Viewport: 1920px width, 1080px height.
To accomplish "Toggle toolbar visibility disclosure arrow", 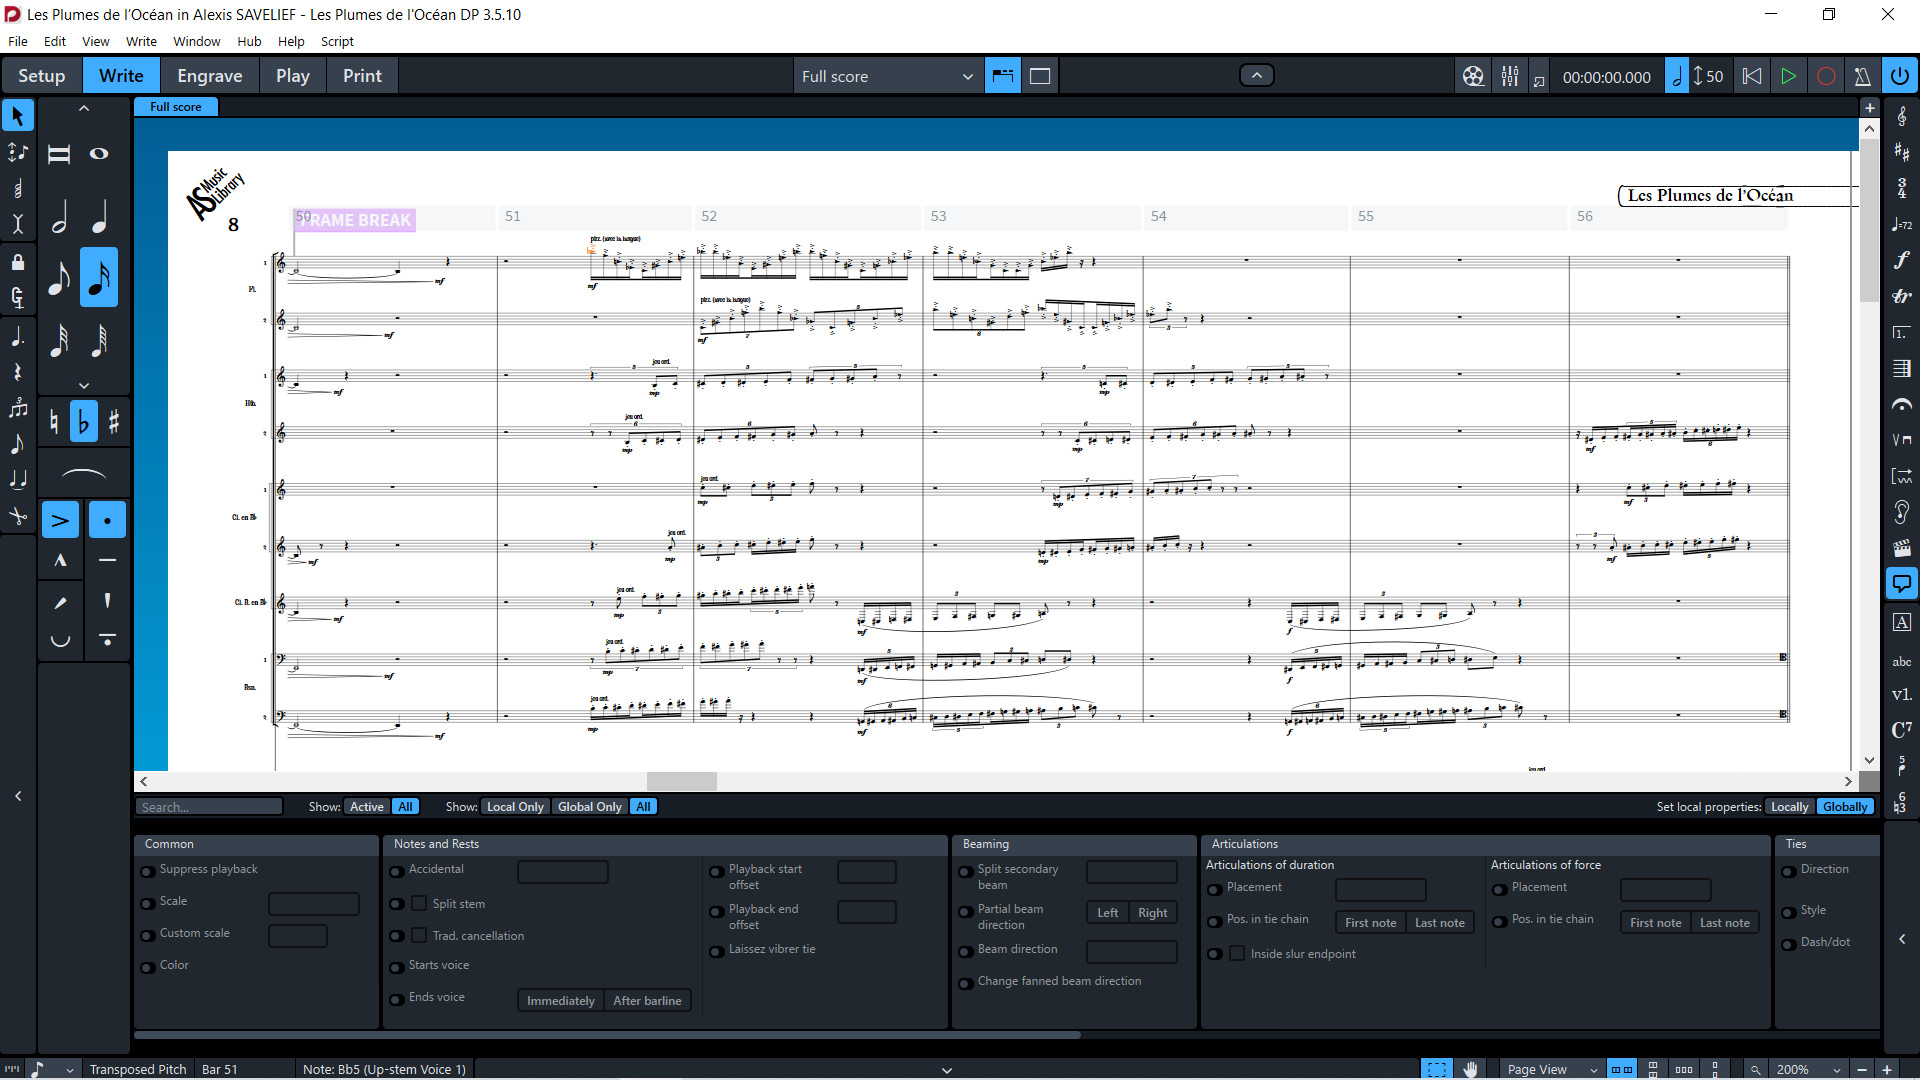I will tap(1257, 75).
